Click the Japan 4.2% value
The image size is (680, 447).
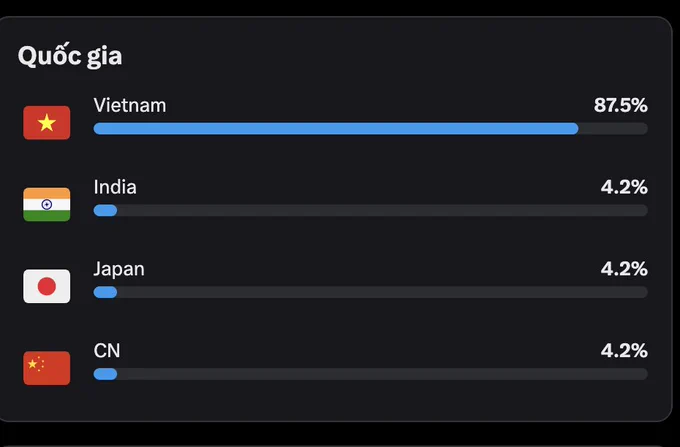(x=624, y=269)
